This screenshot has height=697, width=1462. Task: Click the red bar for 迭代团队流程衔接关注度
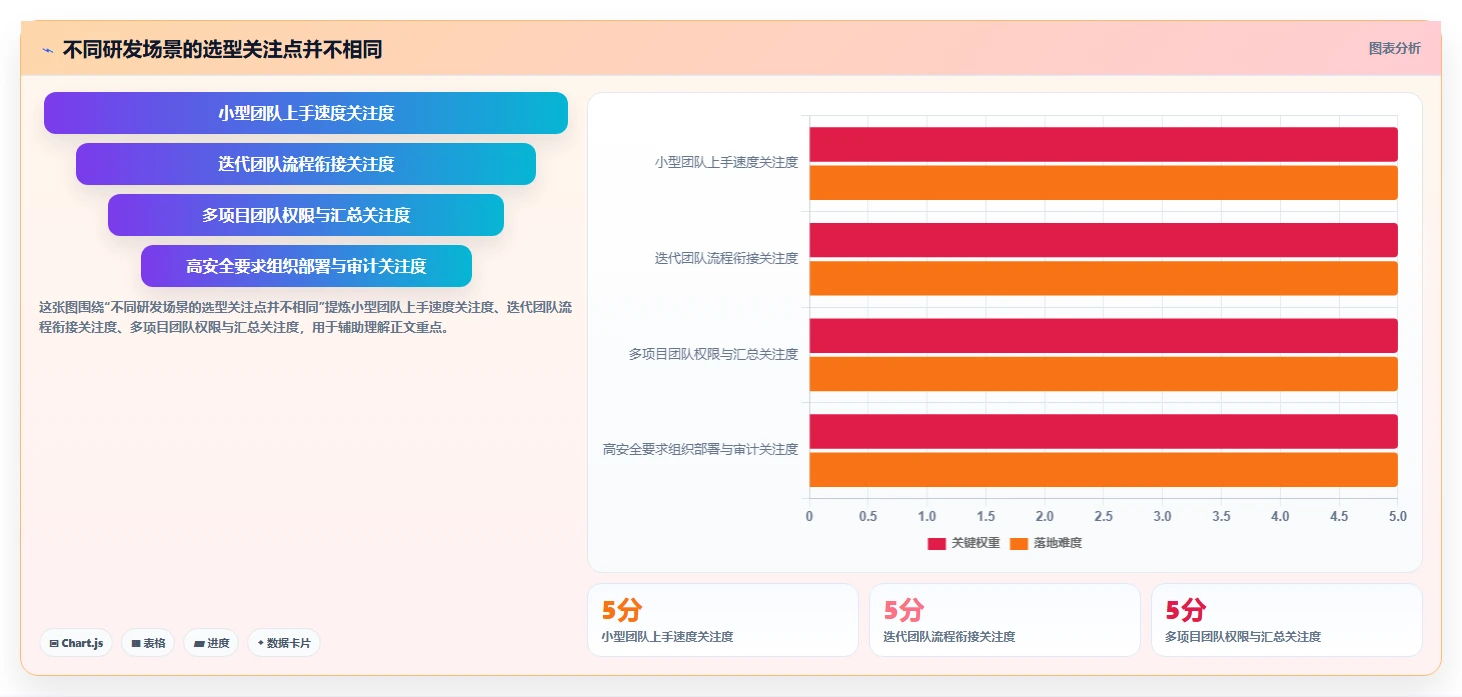(1103, 240)
